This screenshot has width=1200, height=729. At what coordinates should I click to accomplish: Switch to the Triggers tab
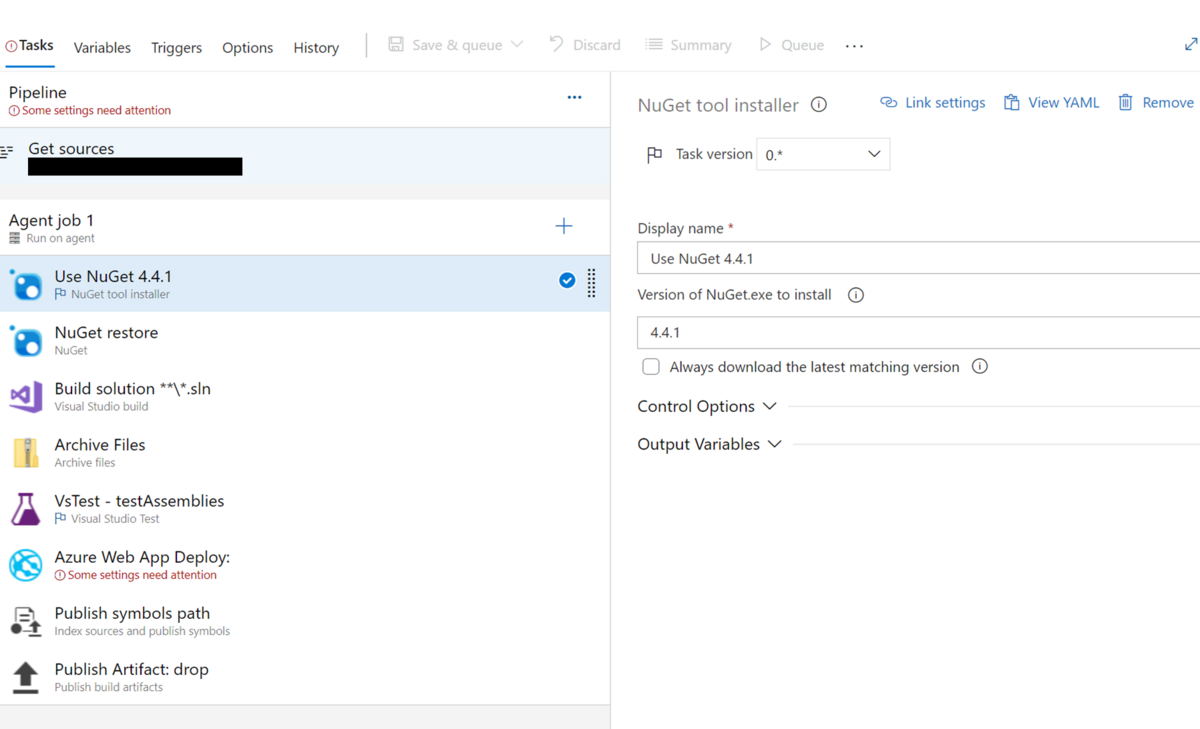pos(176,47)
